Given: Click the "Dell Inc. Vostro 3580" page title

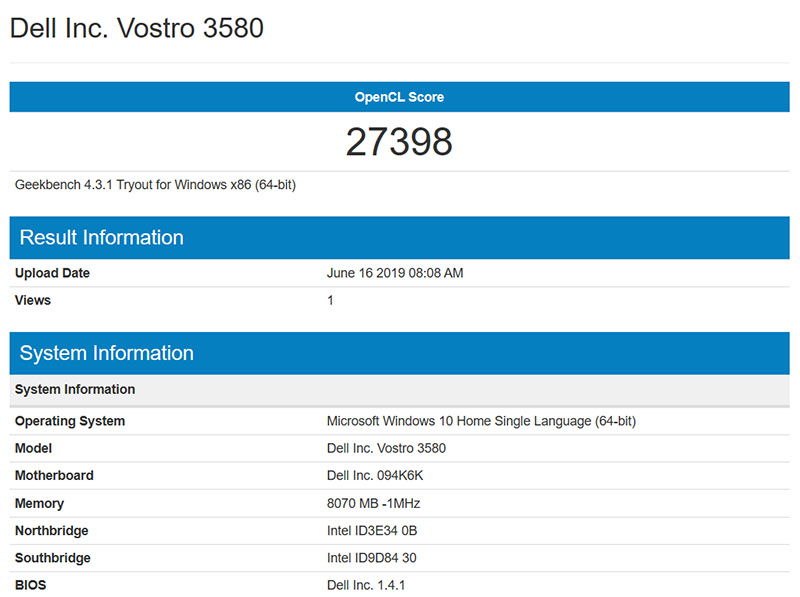Looking at the screenshot, I should click(x=137, y=28).
